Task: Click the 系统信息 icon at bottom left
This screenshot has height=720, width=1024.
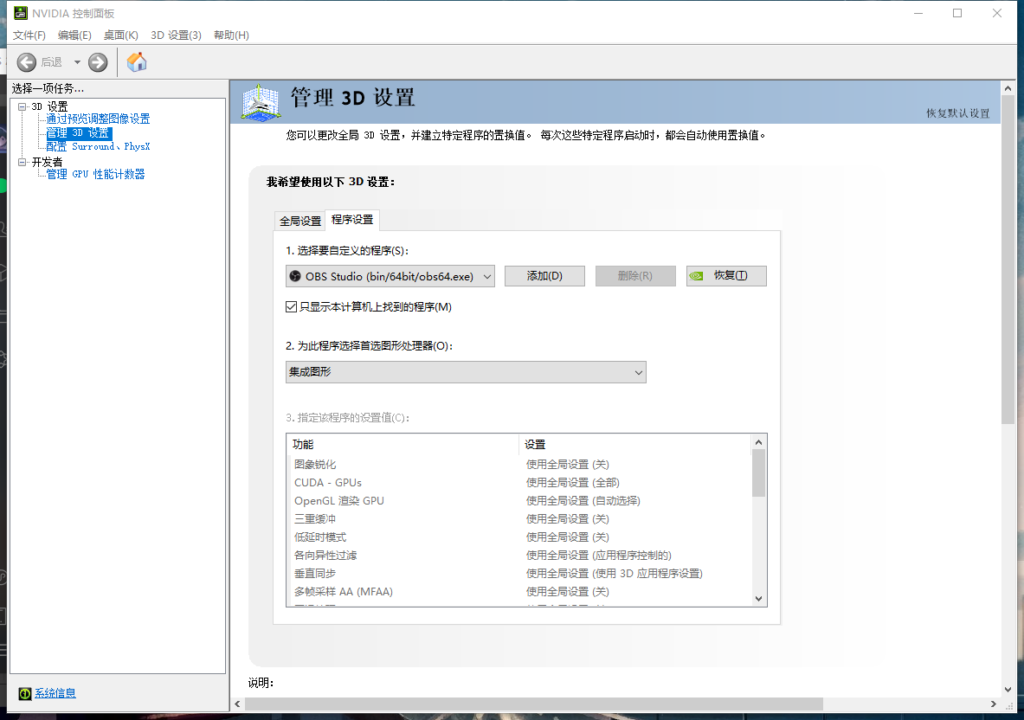Action: point(24,693)
